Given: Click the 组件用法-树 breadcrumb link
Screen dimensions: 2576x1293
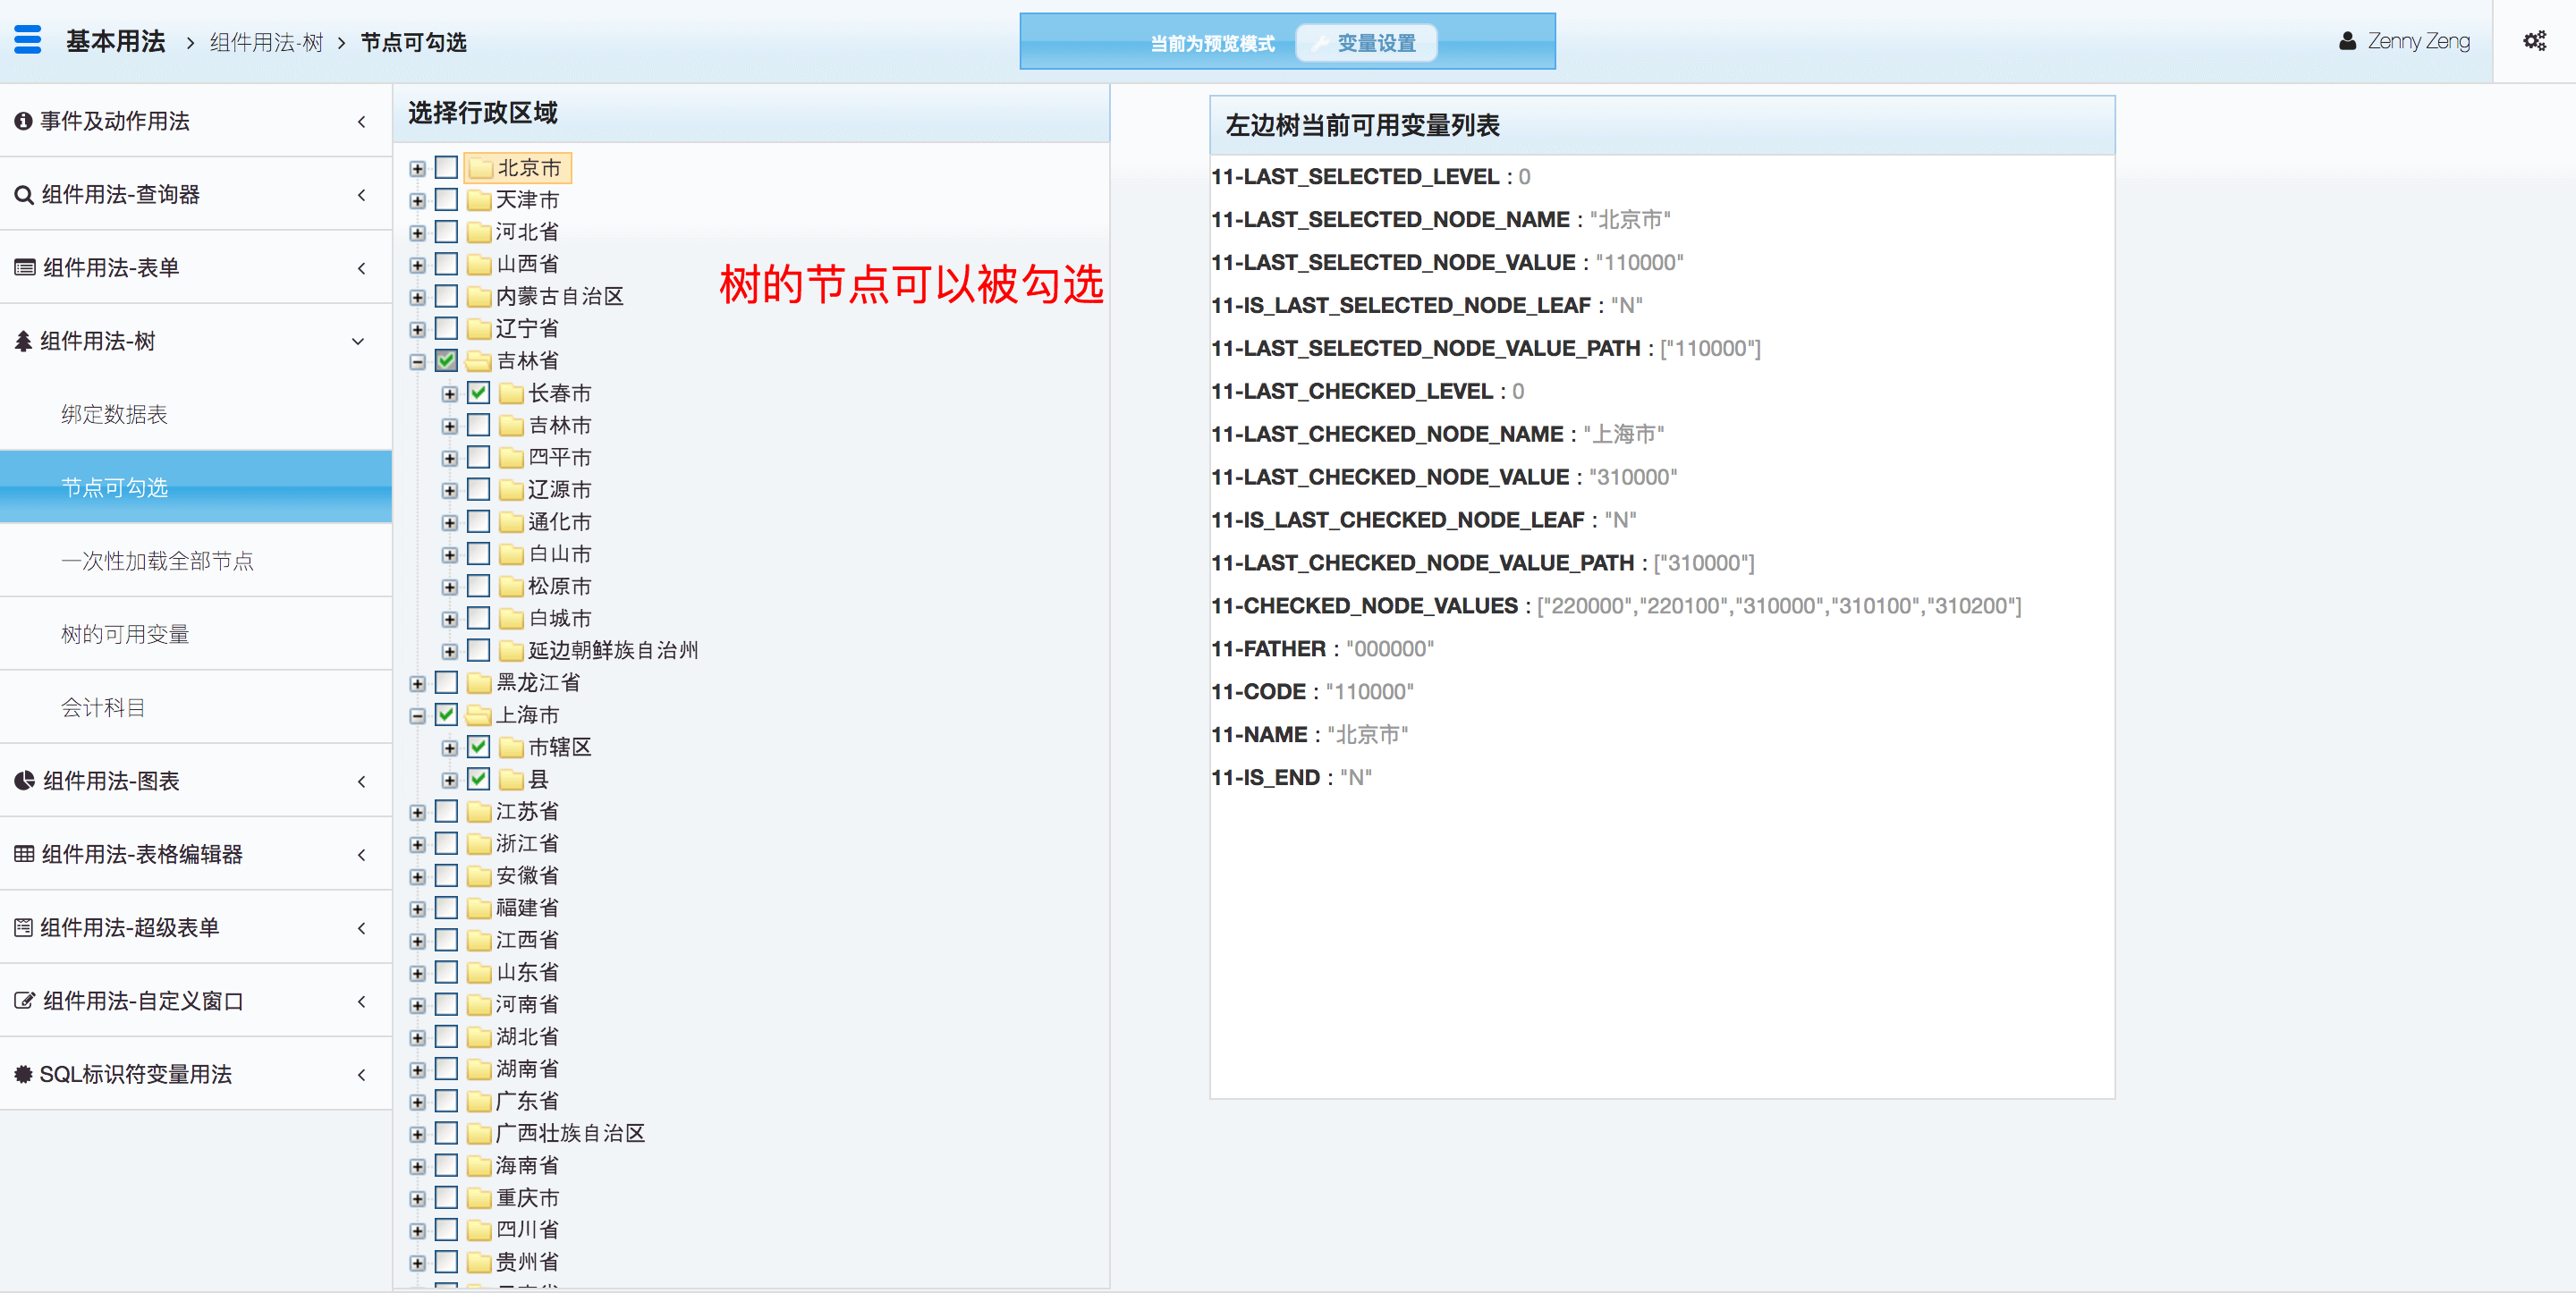Looking at the screenshot, I should tap(266, 42).
